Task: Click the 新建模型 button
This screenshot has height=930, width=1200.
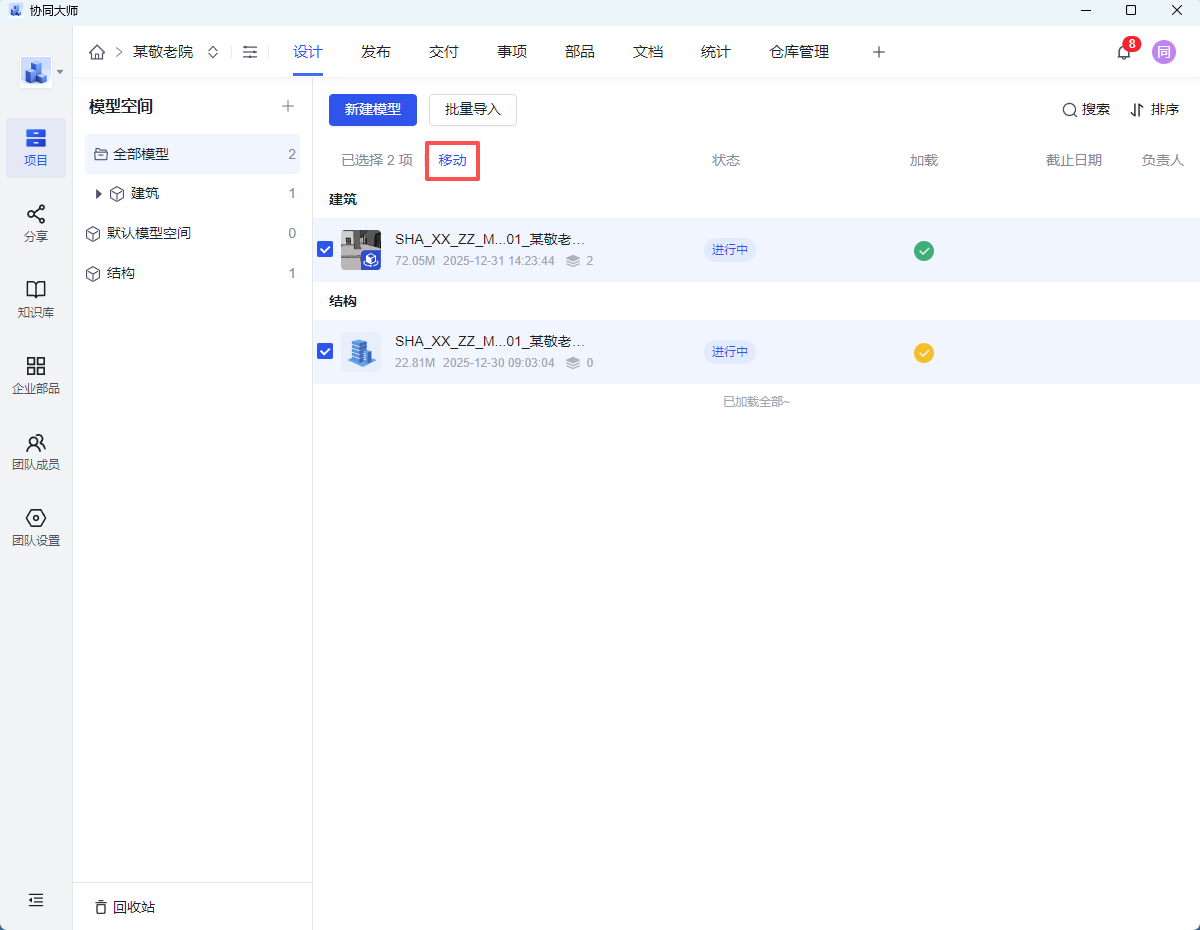Action: point(372,110)
